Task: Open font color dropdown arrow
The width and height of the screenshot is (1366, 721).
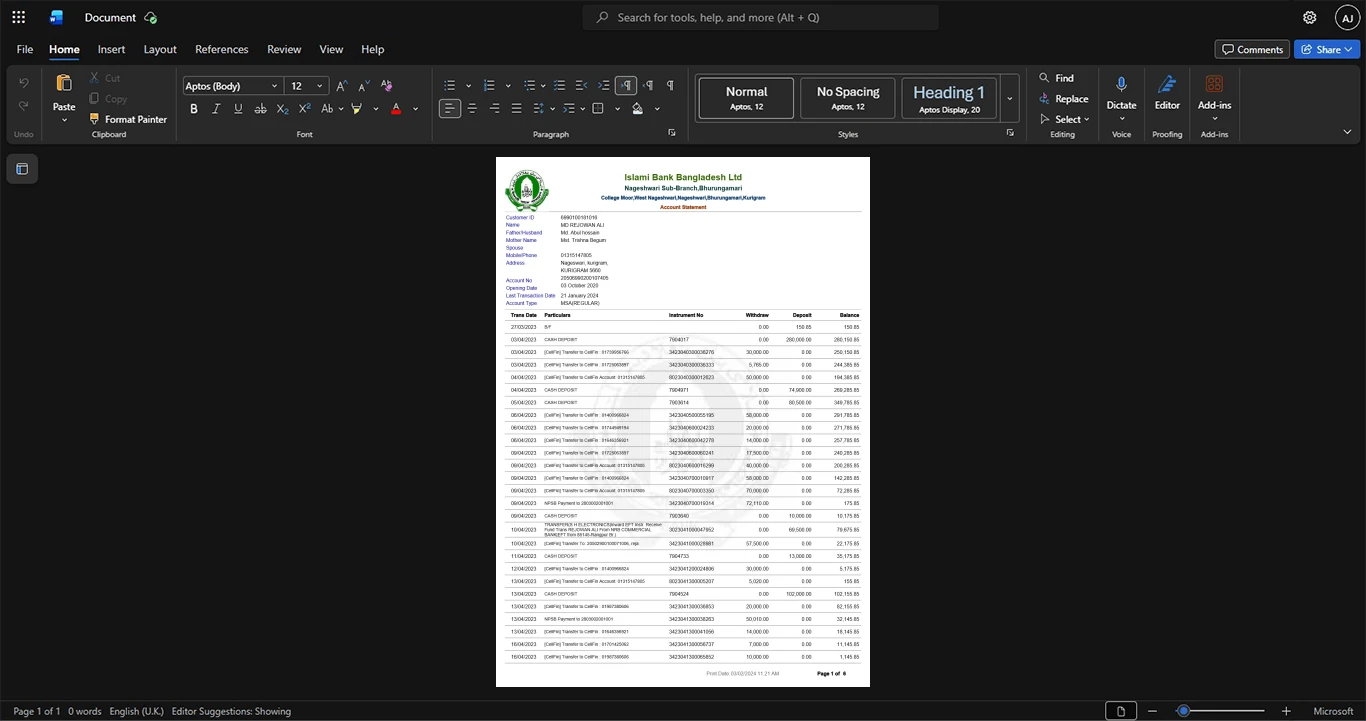Action: point(415,108)
